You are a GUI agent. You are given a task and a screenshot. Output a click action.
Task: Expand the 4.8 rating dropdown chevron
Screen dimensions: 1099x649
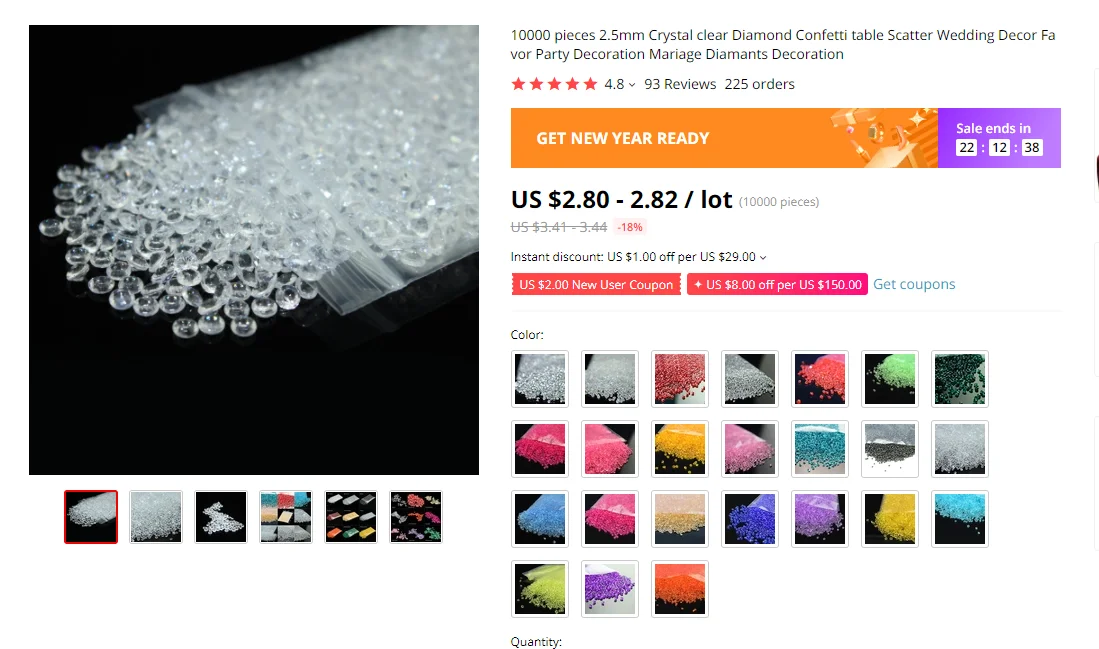(632, 85)
